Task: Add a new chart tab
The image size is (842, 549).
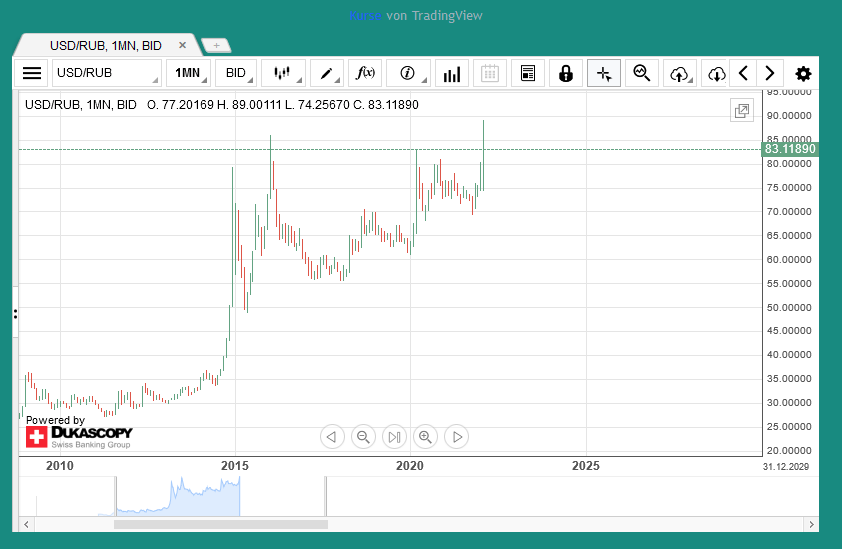Action: [216, 45]
